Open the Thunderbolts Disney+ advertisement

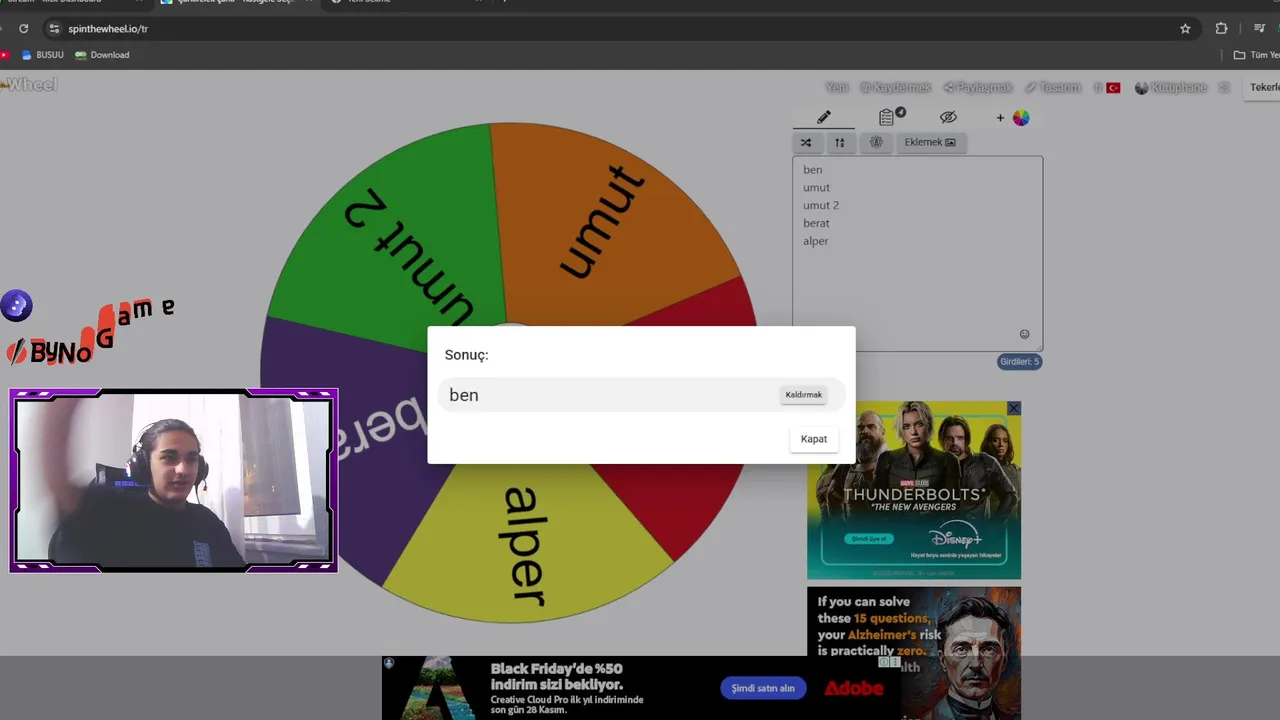click(914, 490)
